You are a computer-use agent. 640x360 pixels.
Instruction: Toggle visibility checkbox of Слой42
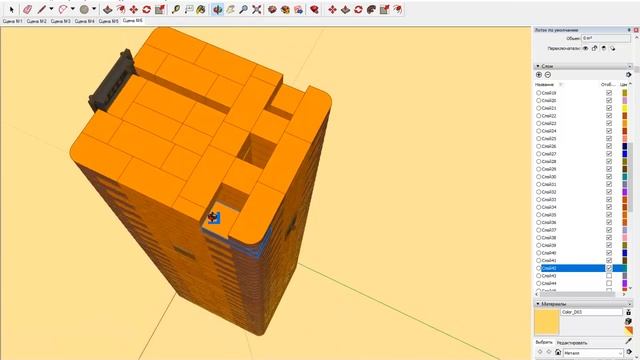click(x=609, y=268)
